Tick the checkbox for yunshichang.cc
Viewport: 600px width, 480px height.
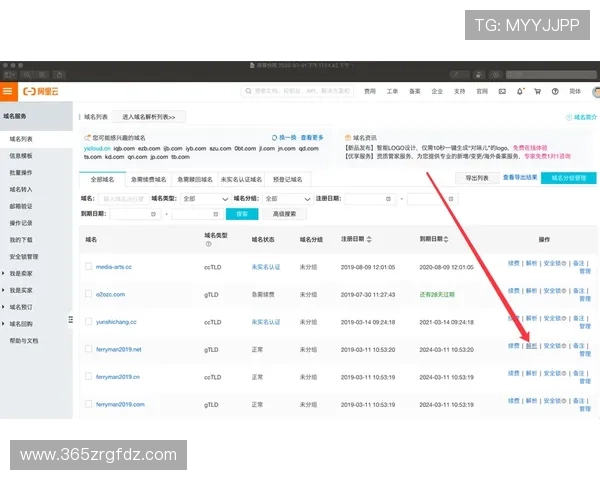click(x=88, y=321)
